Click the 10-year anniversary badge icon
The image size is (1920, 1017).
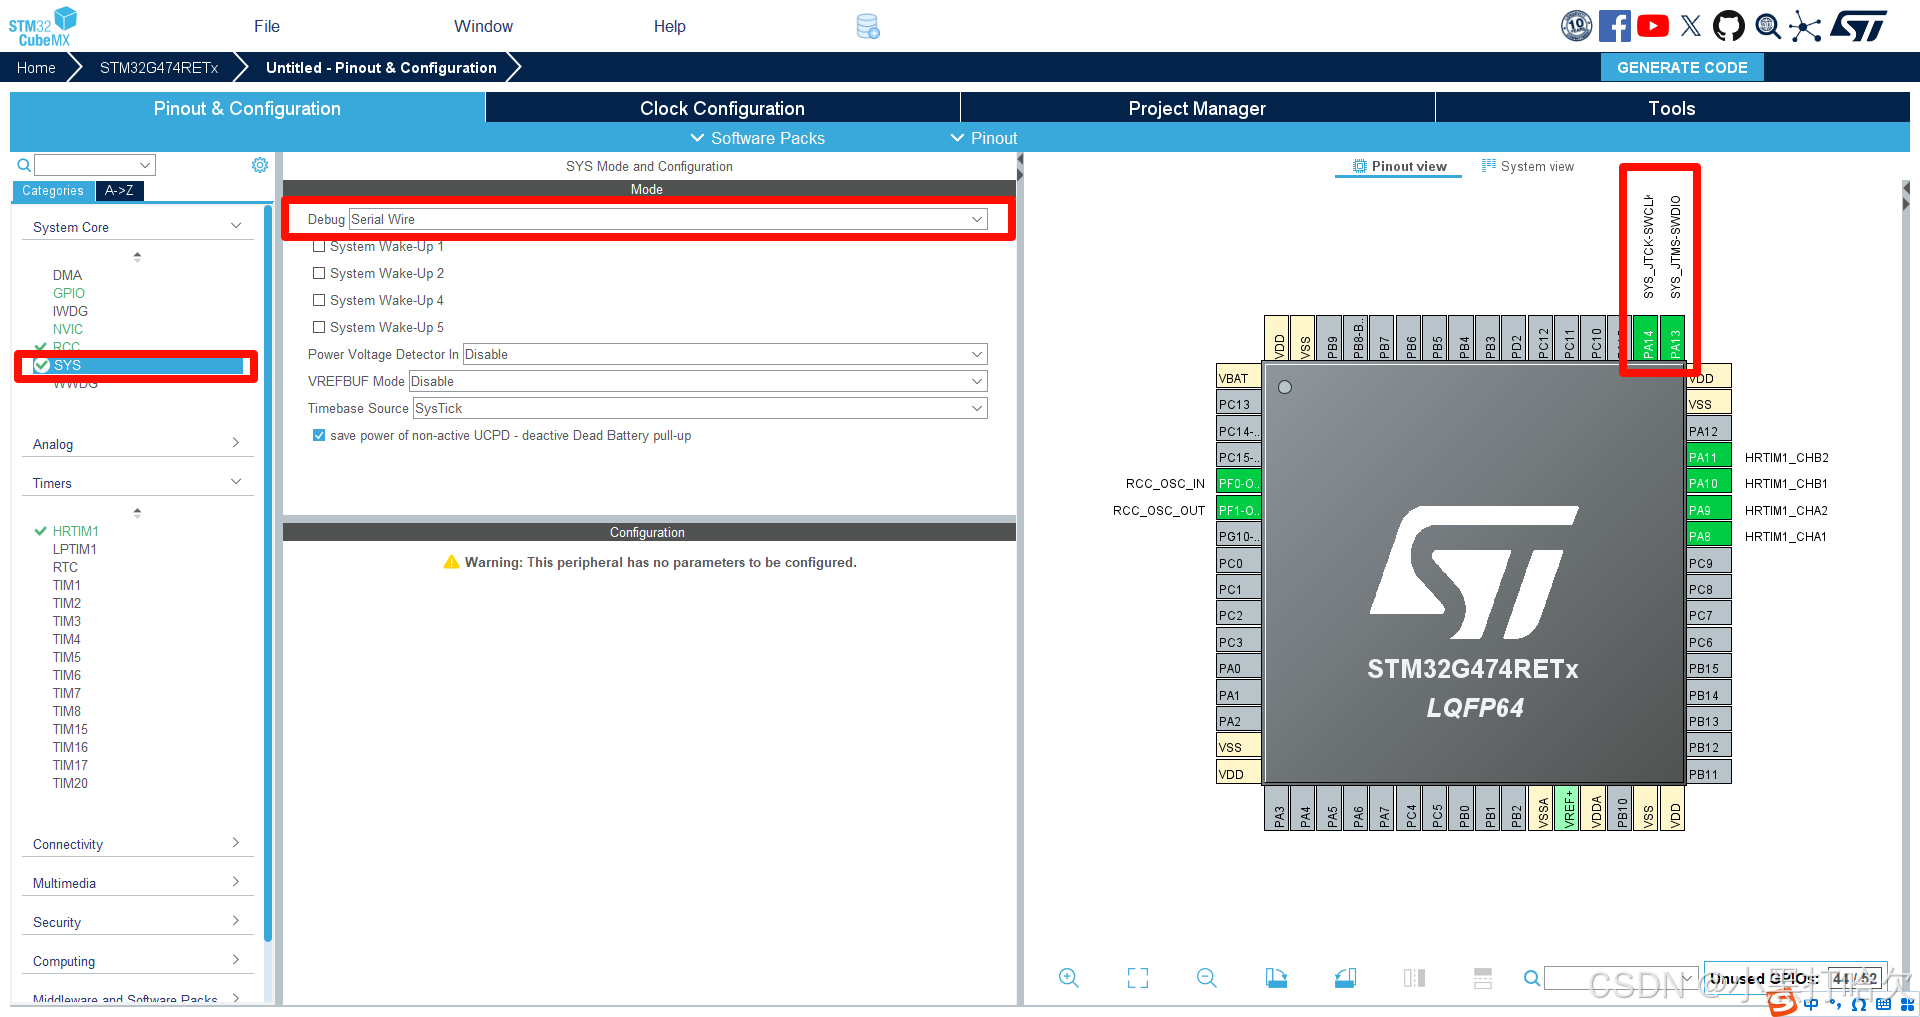coord(1576,26)
